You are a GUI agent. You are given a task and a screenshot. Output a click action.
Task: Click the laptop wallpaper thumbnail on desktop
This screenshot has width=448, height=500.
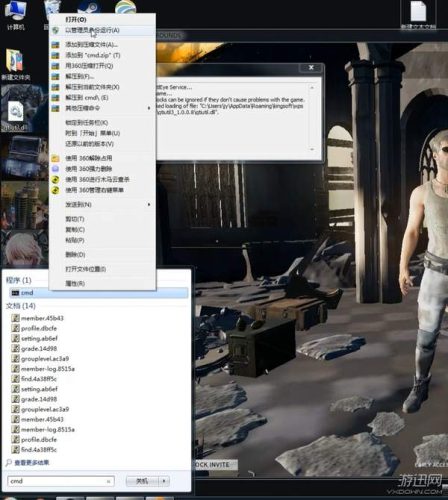pos(25,157)
